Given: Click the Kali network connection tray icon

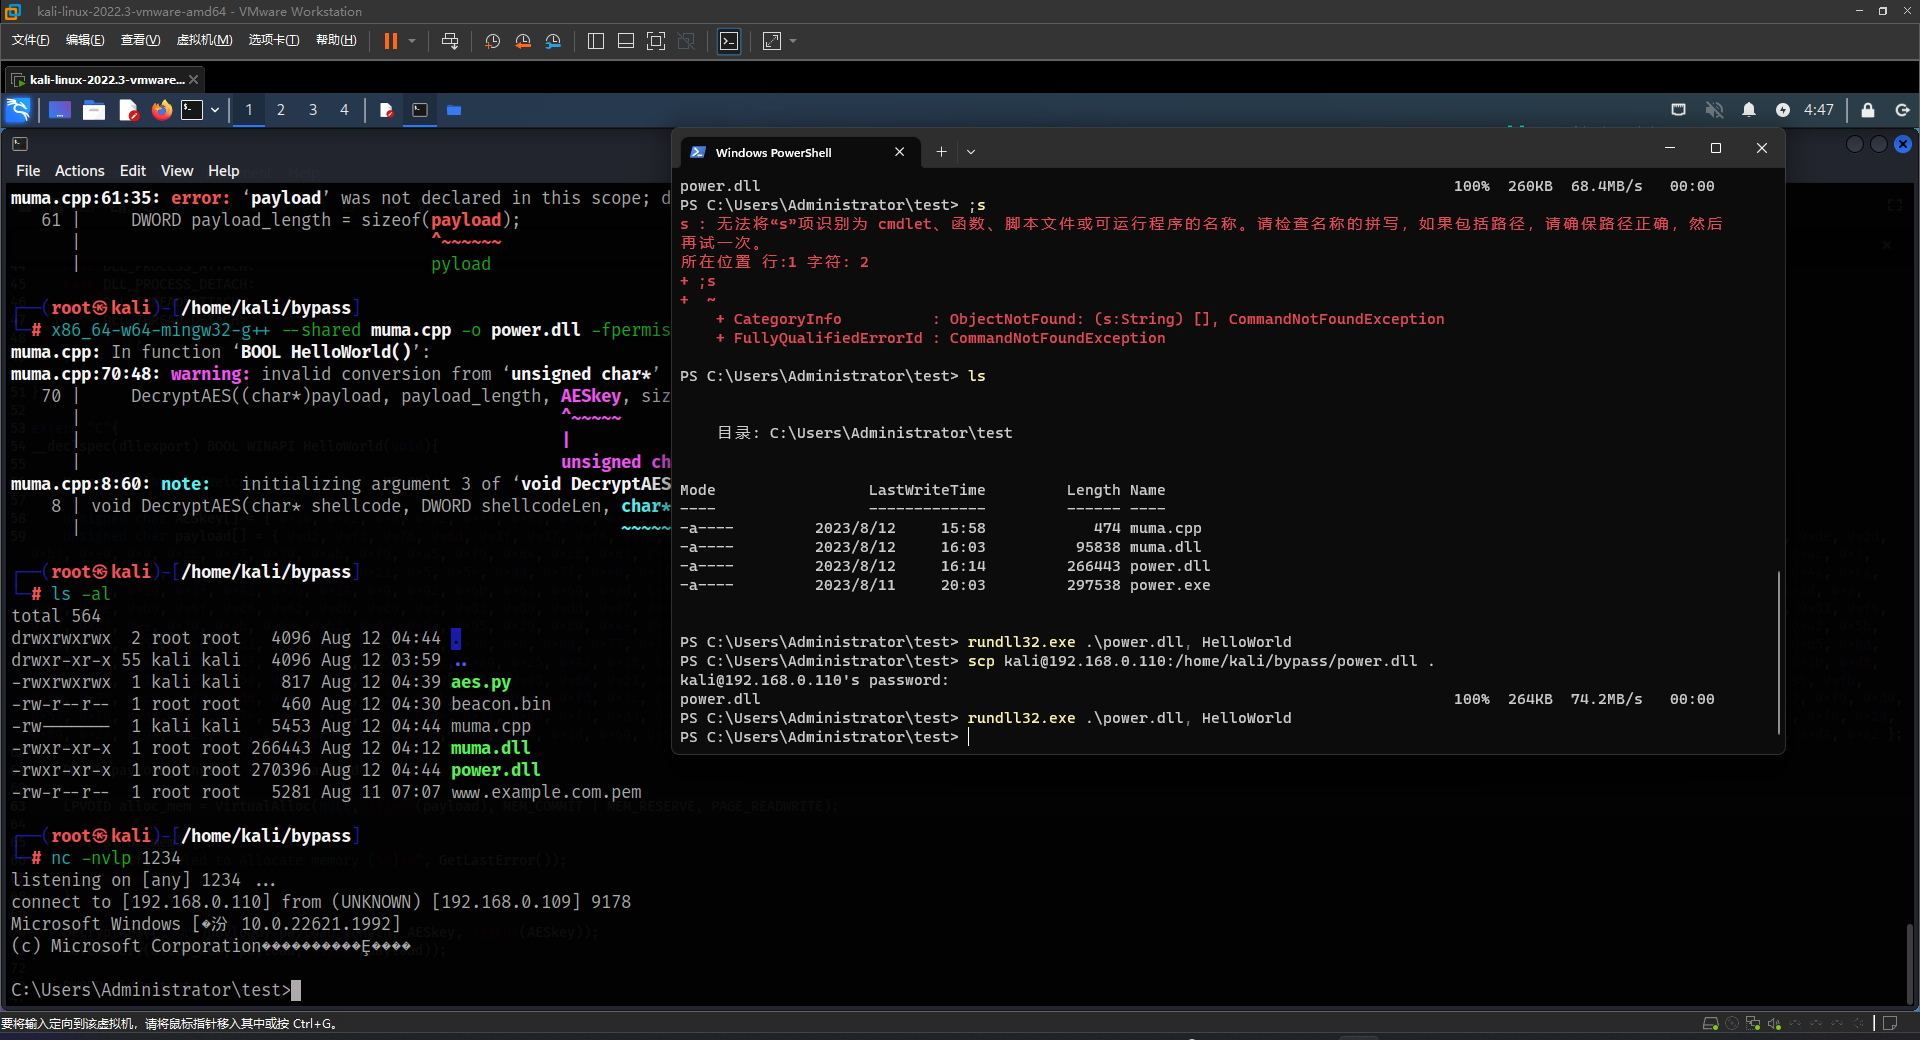Looking at the screenshot, I should click(x=1679, y=110).
